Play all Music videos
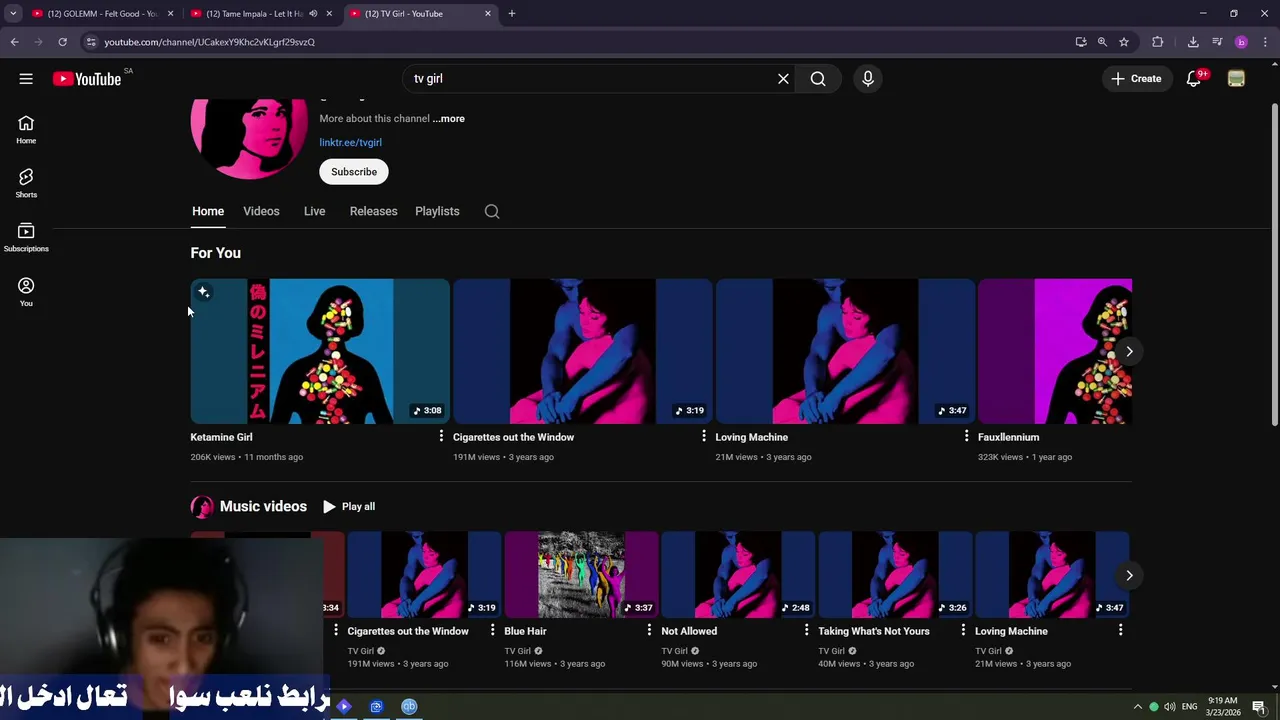The width and height of the screenshot is (1280, 720). click(349, 507)
